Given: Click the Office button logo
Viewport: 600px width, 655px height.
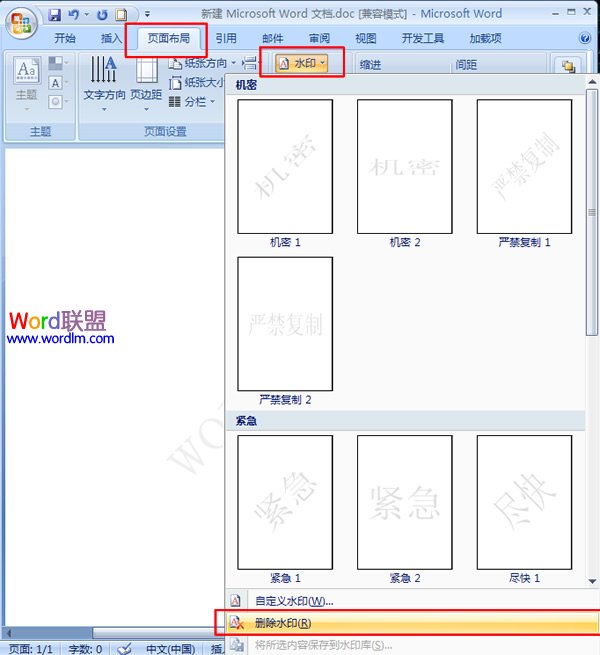Looking at the screenshot, I should (x=21, y=23).
